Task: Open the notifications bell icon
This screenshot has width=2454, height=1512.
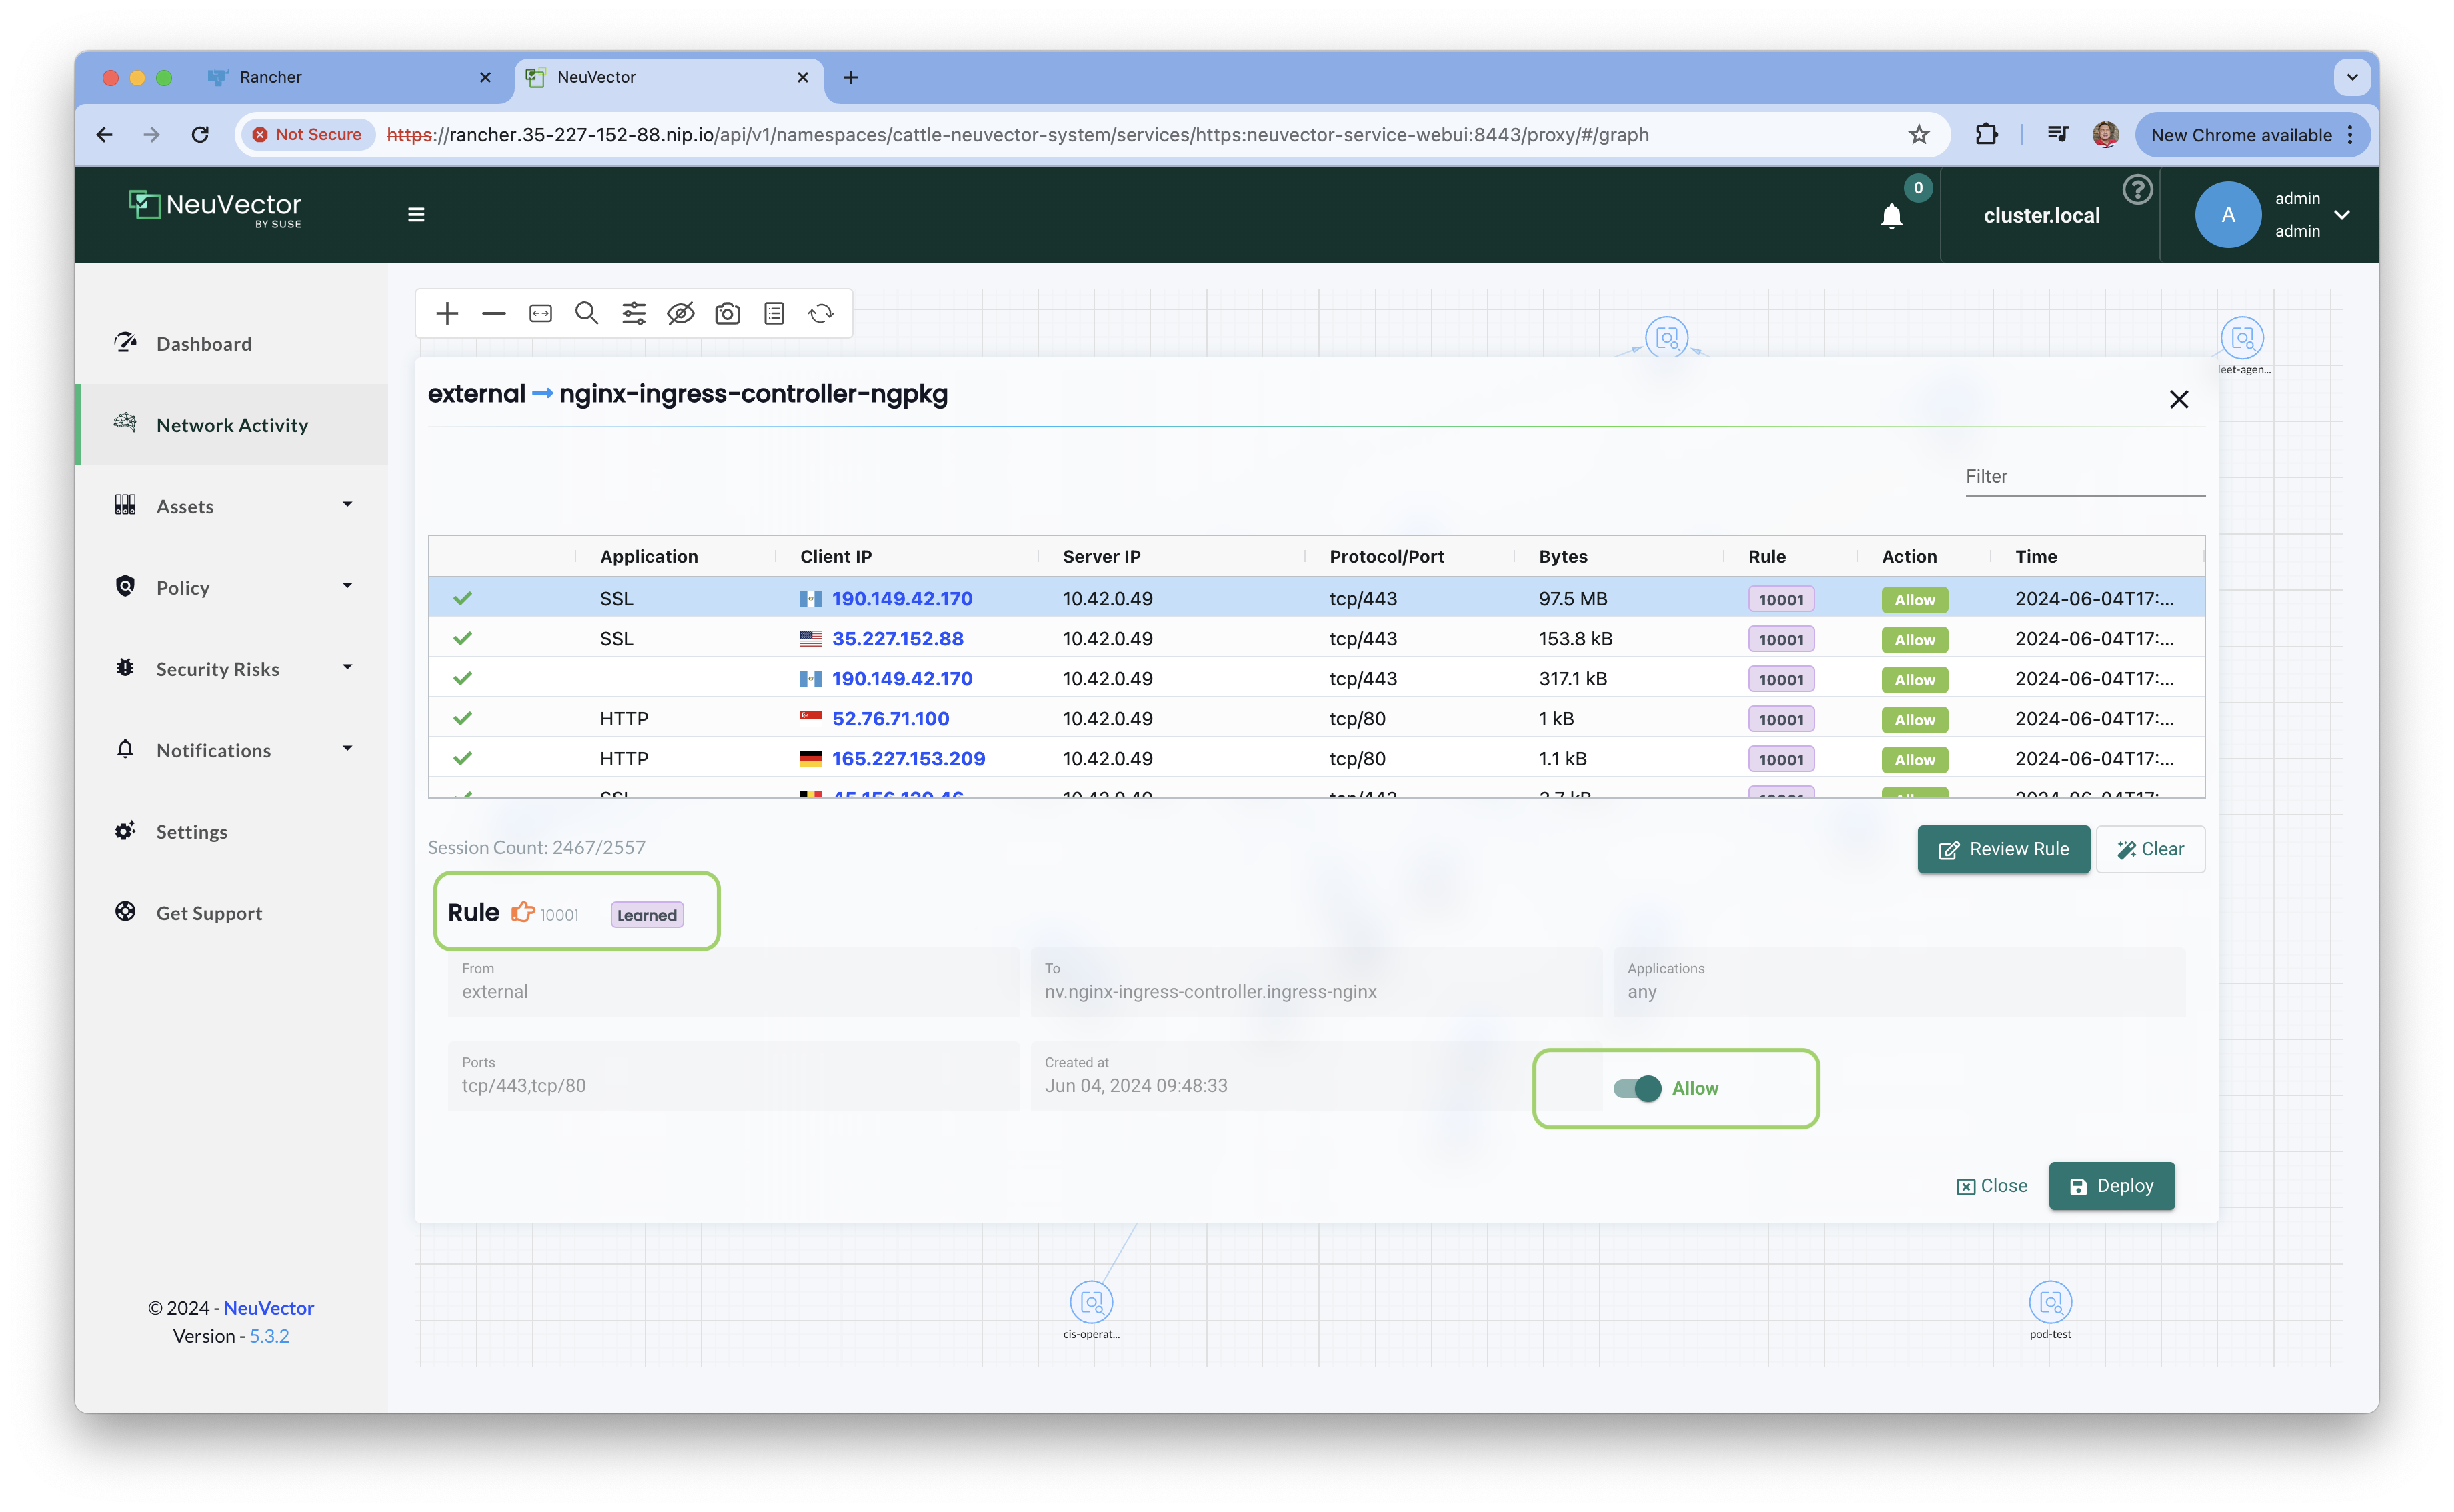Action: [x=1891, y=216]
